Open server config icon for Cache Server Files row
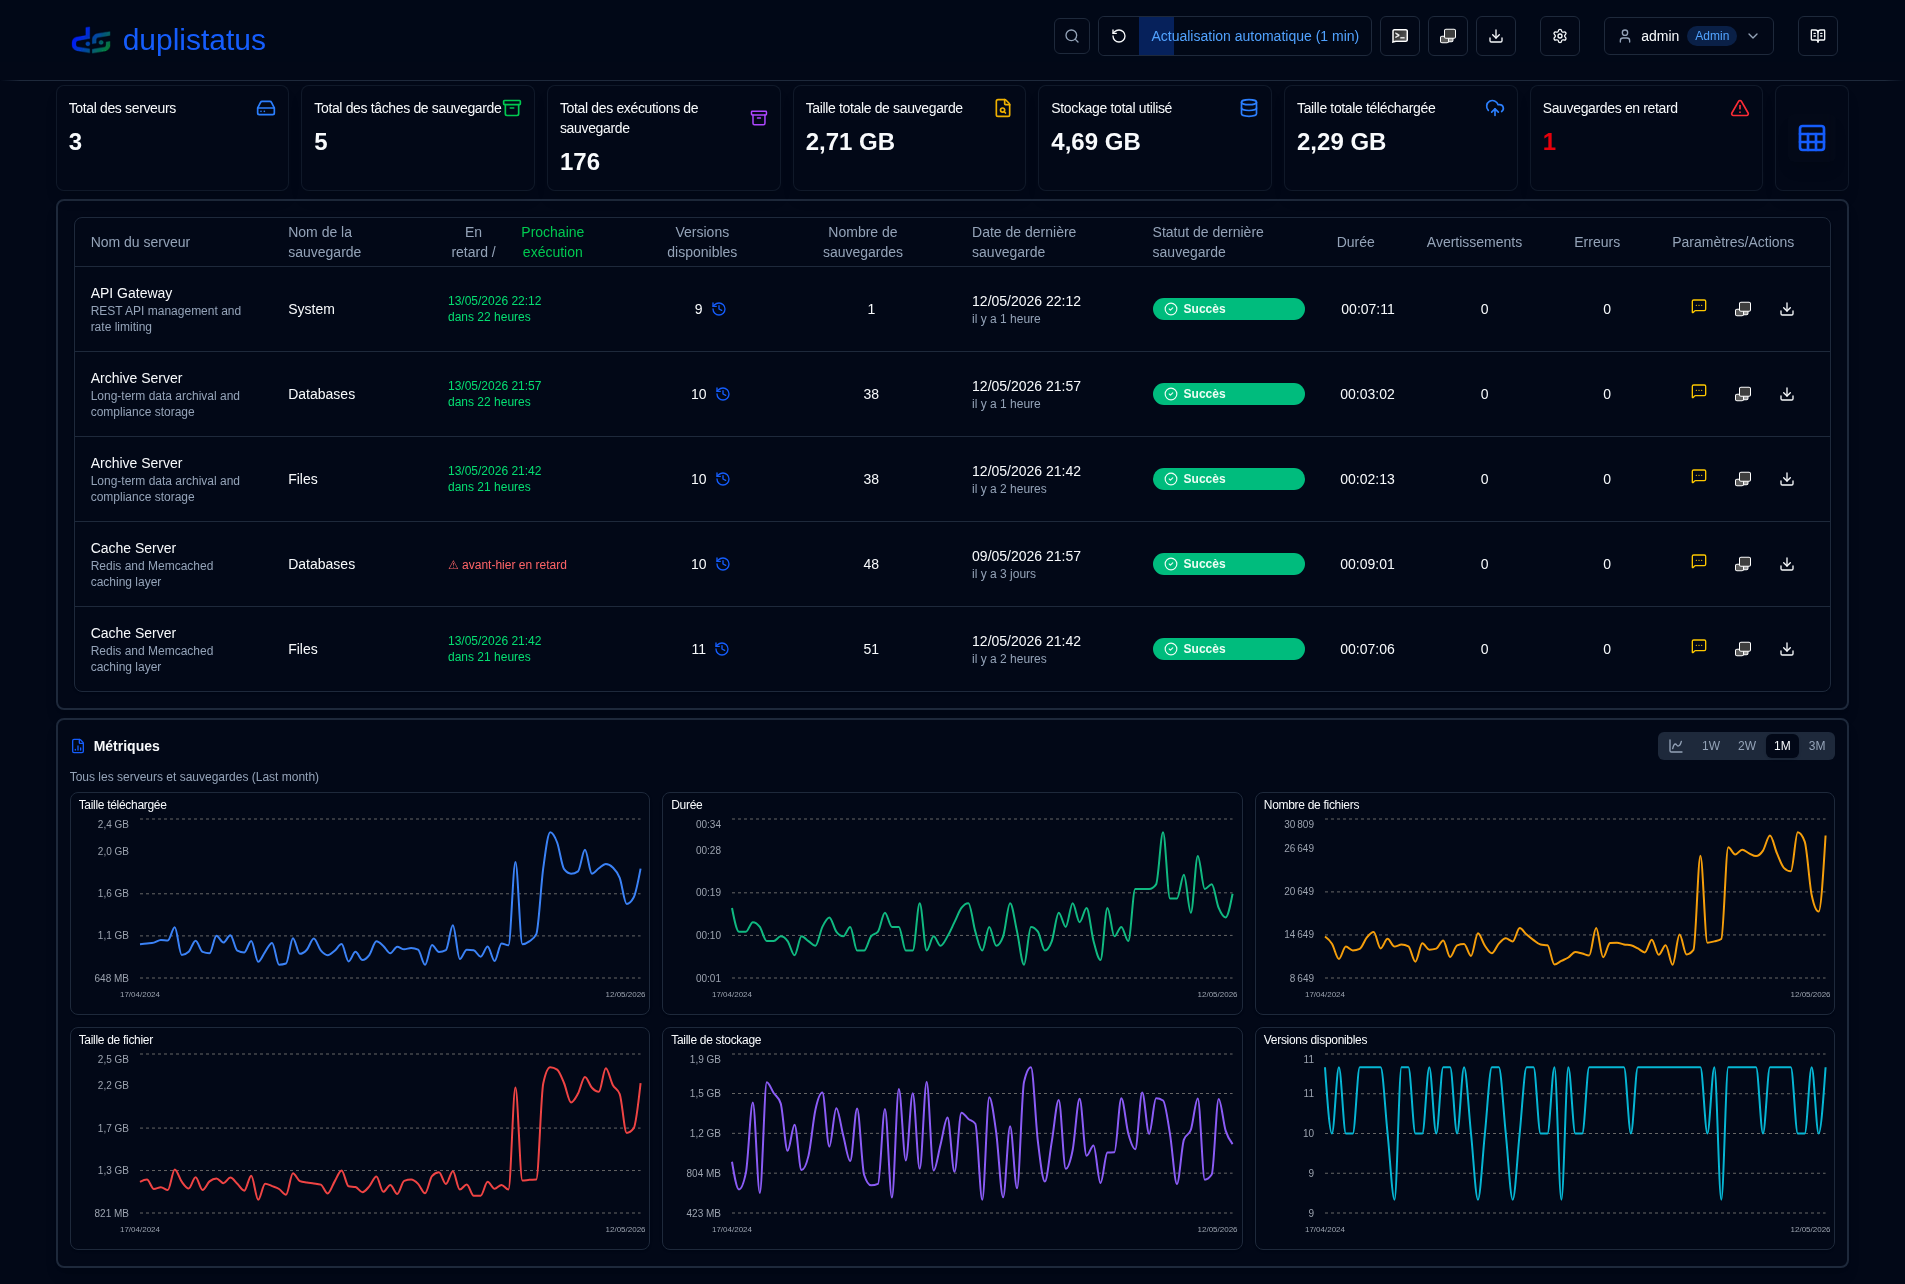The height and width of the screenshot is (1284, 1905). [x=1743, y=649]
